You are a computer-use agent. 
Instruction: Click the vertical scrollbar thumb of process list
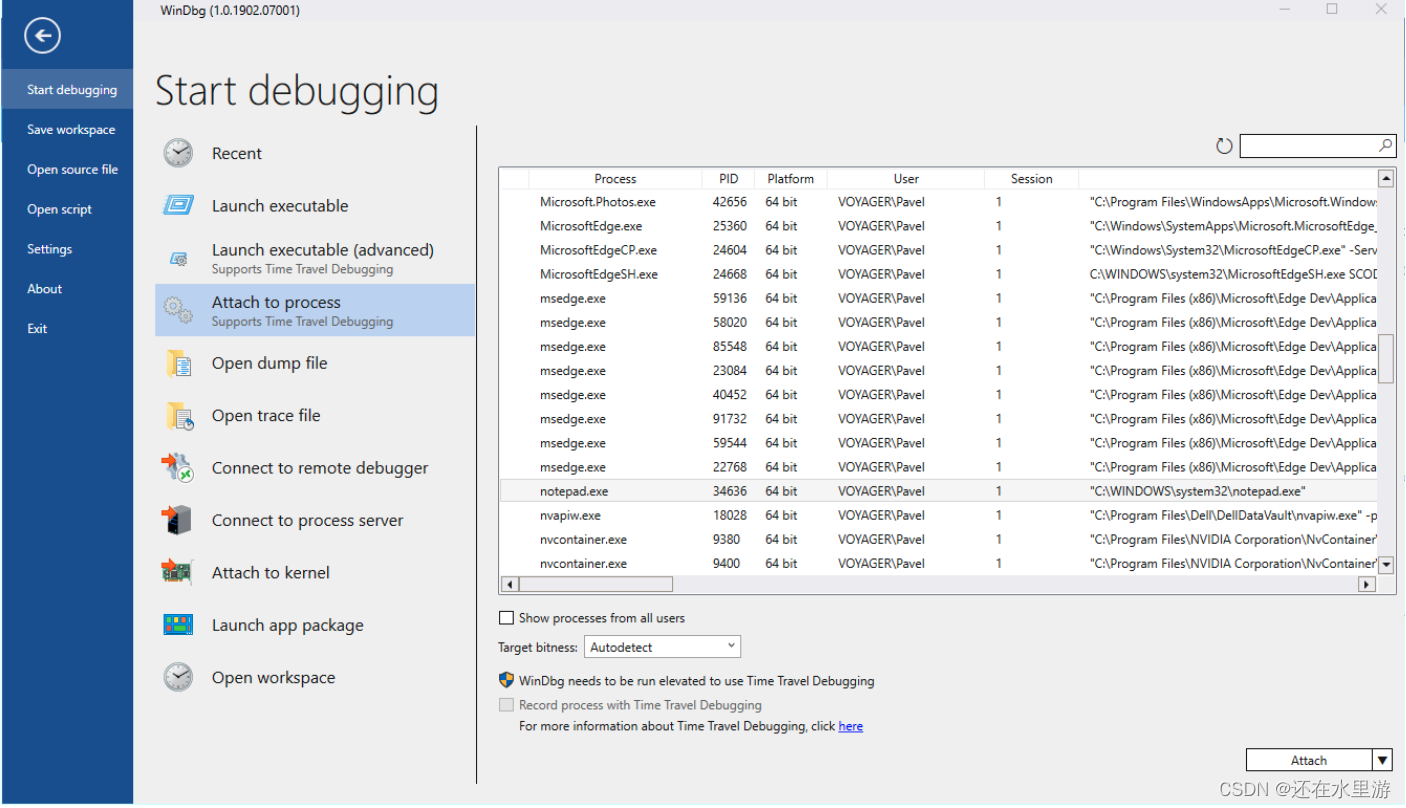click(1386, 359)
